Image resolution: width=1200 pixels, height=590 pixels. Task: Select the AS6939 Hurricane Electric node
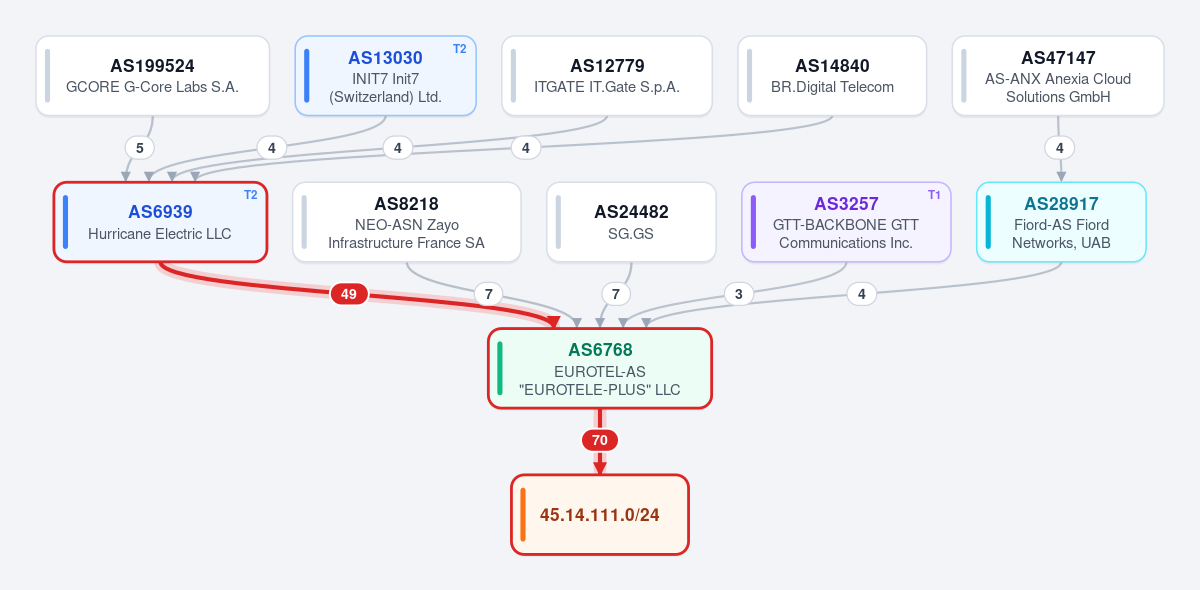pyautogui.click(x=160, y=222)
